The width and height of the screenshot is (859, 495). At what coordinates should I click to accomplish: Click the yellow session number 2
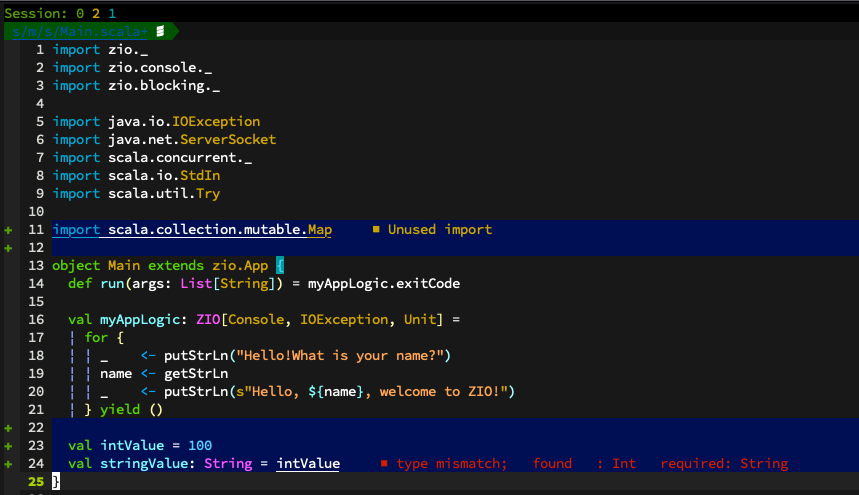[x=96, y=13]
